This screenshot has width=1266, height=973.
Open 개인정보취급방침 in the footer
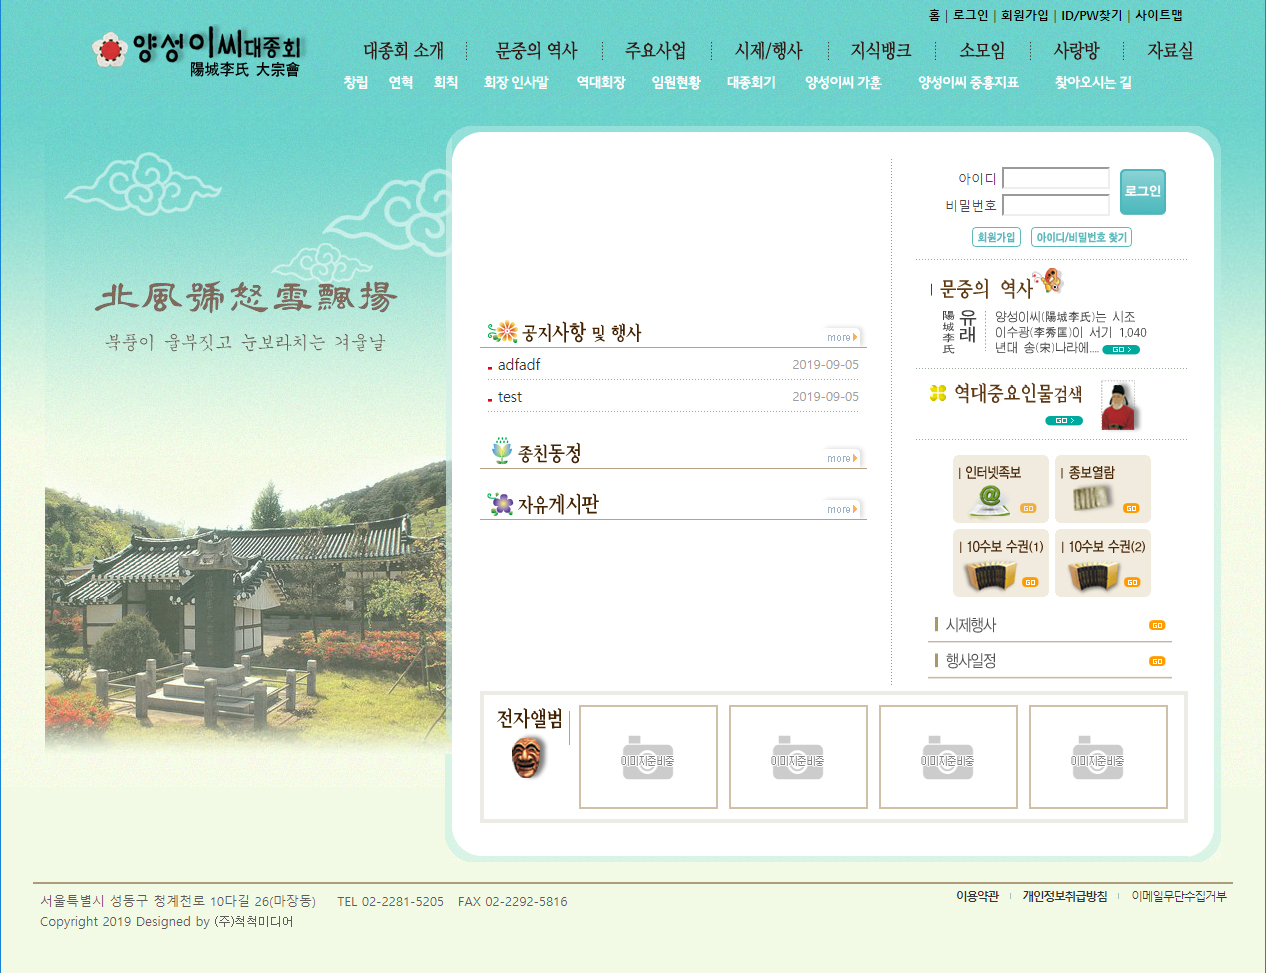[1064, 896]
